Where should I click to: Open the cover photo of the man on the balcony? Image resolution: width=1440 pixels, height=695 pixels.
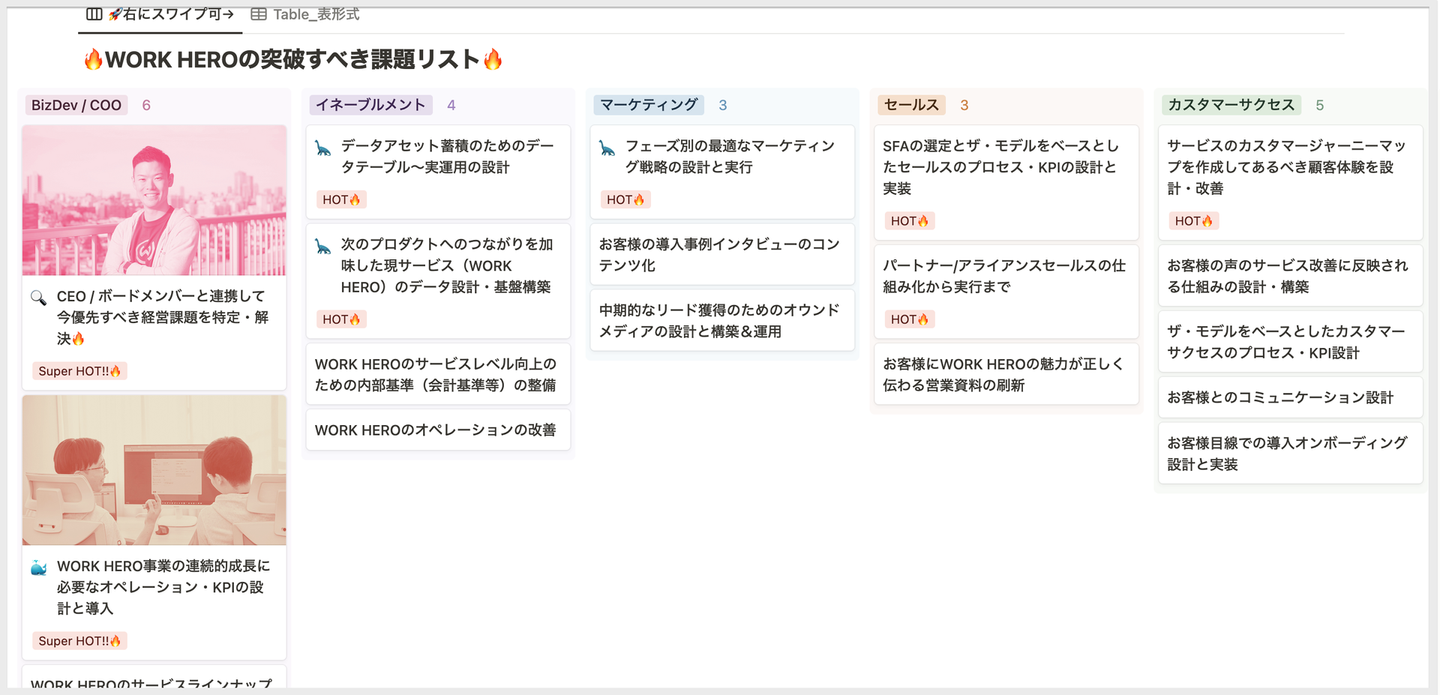point(154,200)
